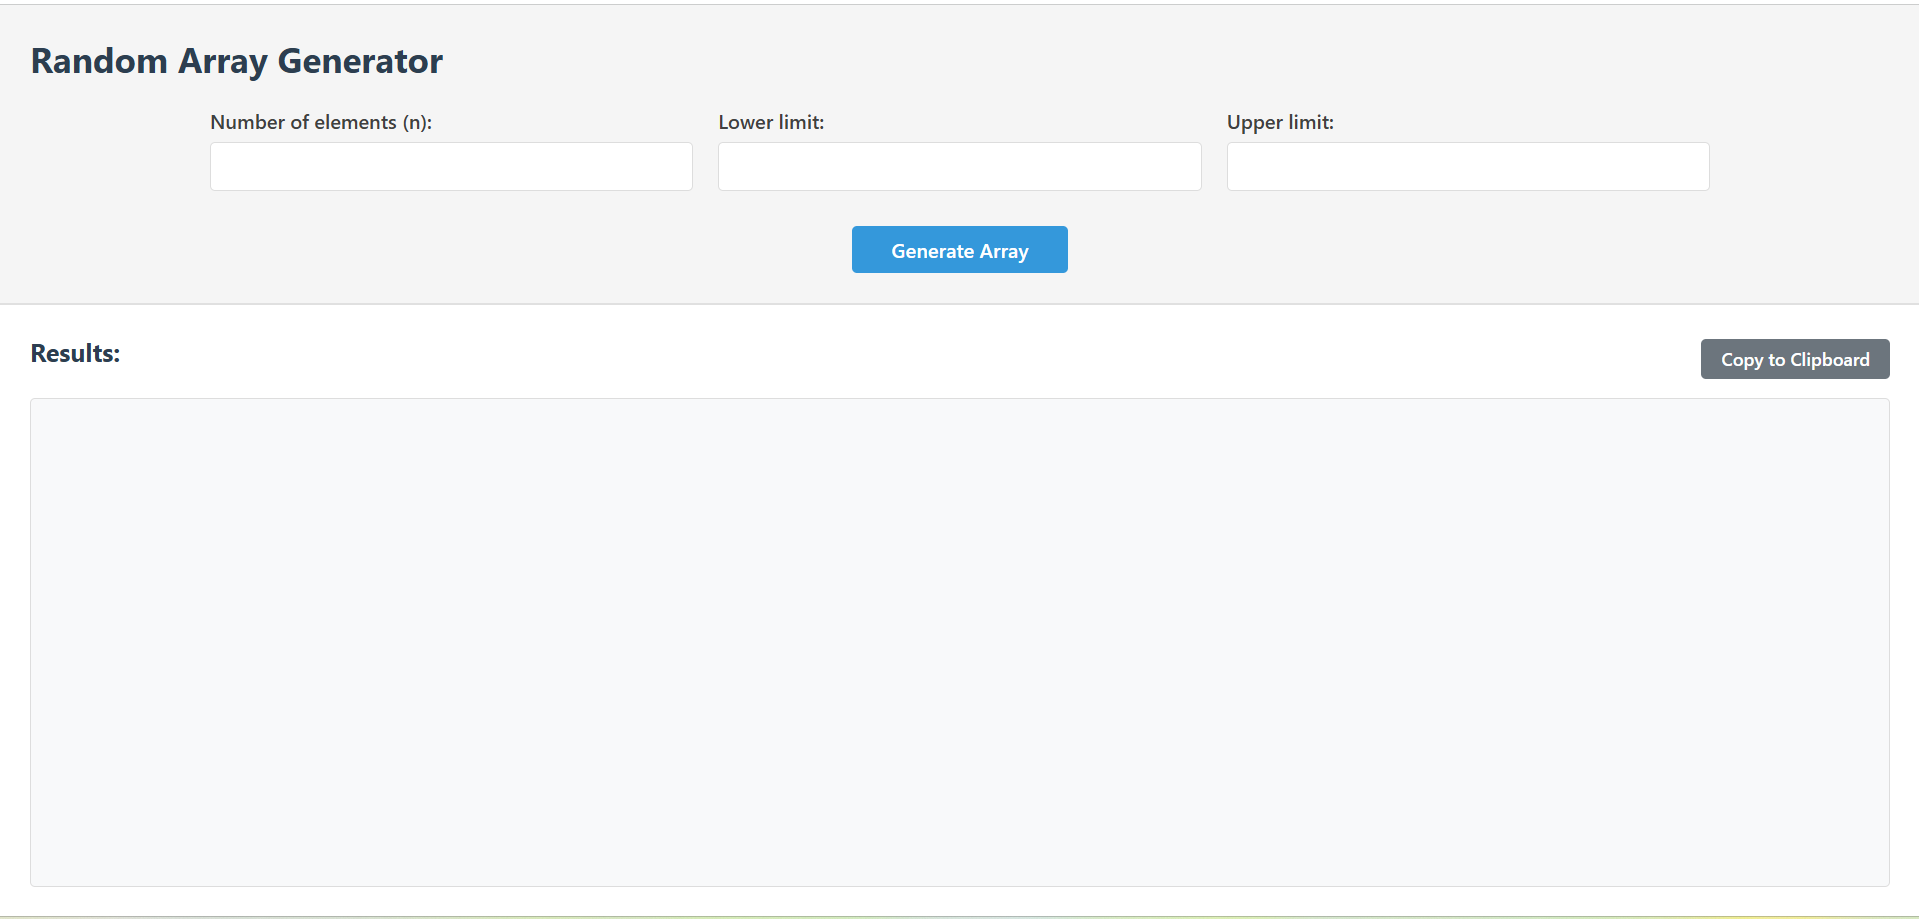The image size is (1919, 919).
Task: Click the empty results container
Action: (x=959, y=640)
